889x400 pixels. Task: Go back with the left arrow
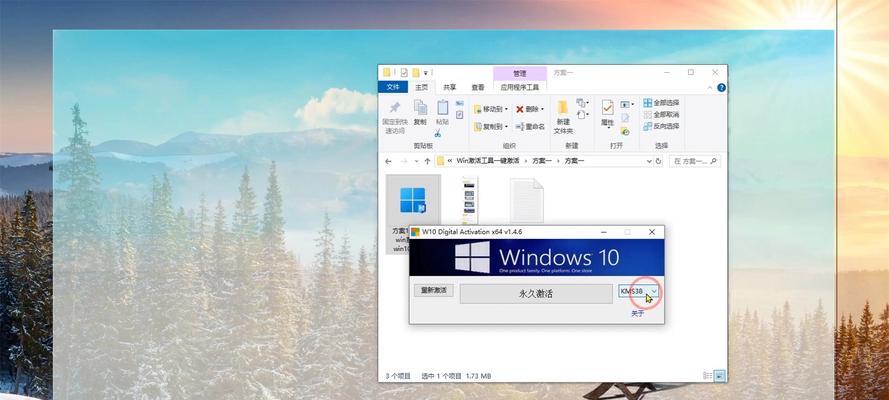tap(388, 161)
